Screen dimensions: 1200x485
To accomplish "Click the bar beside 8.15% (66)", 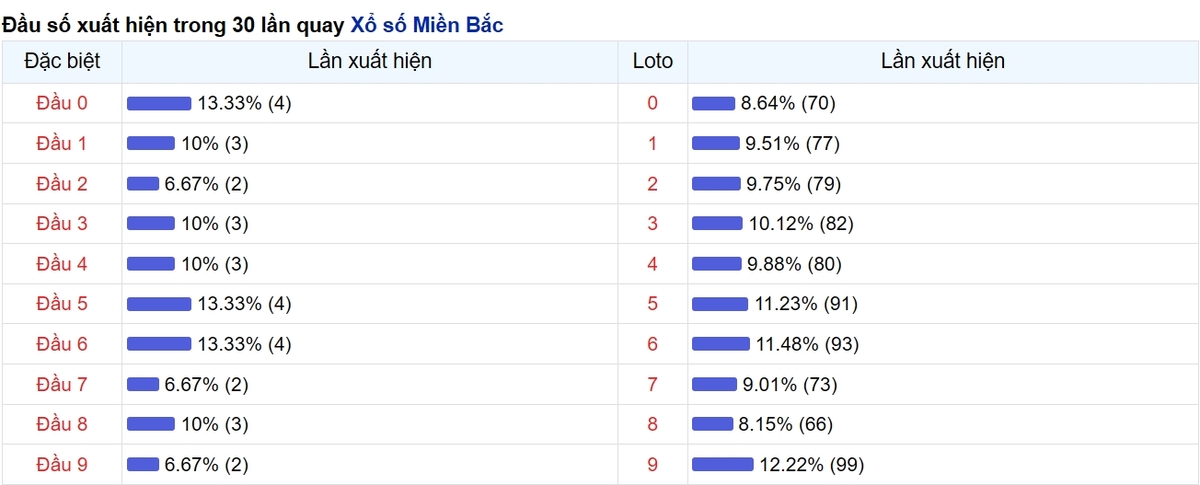I will point(712,424).
